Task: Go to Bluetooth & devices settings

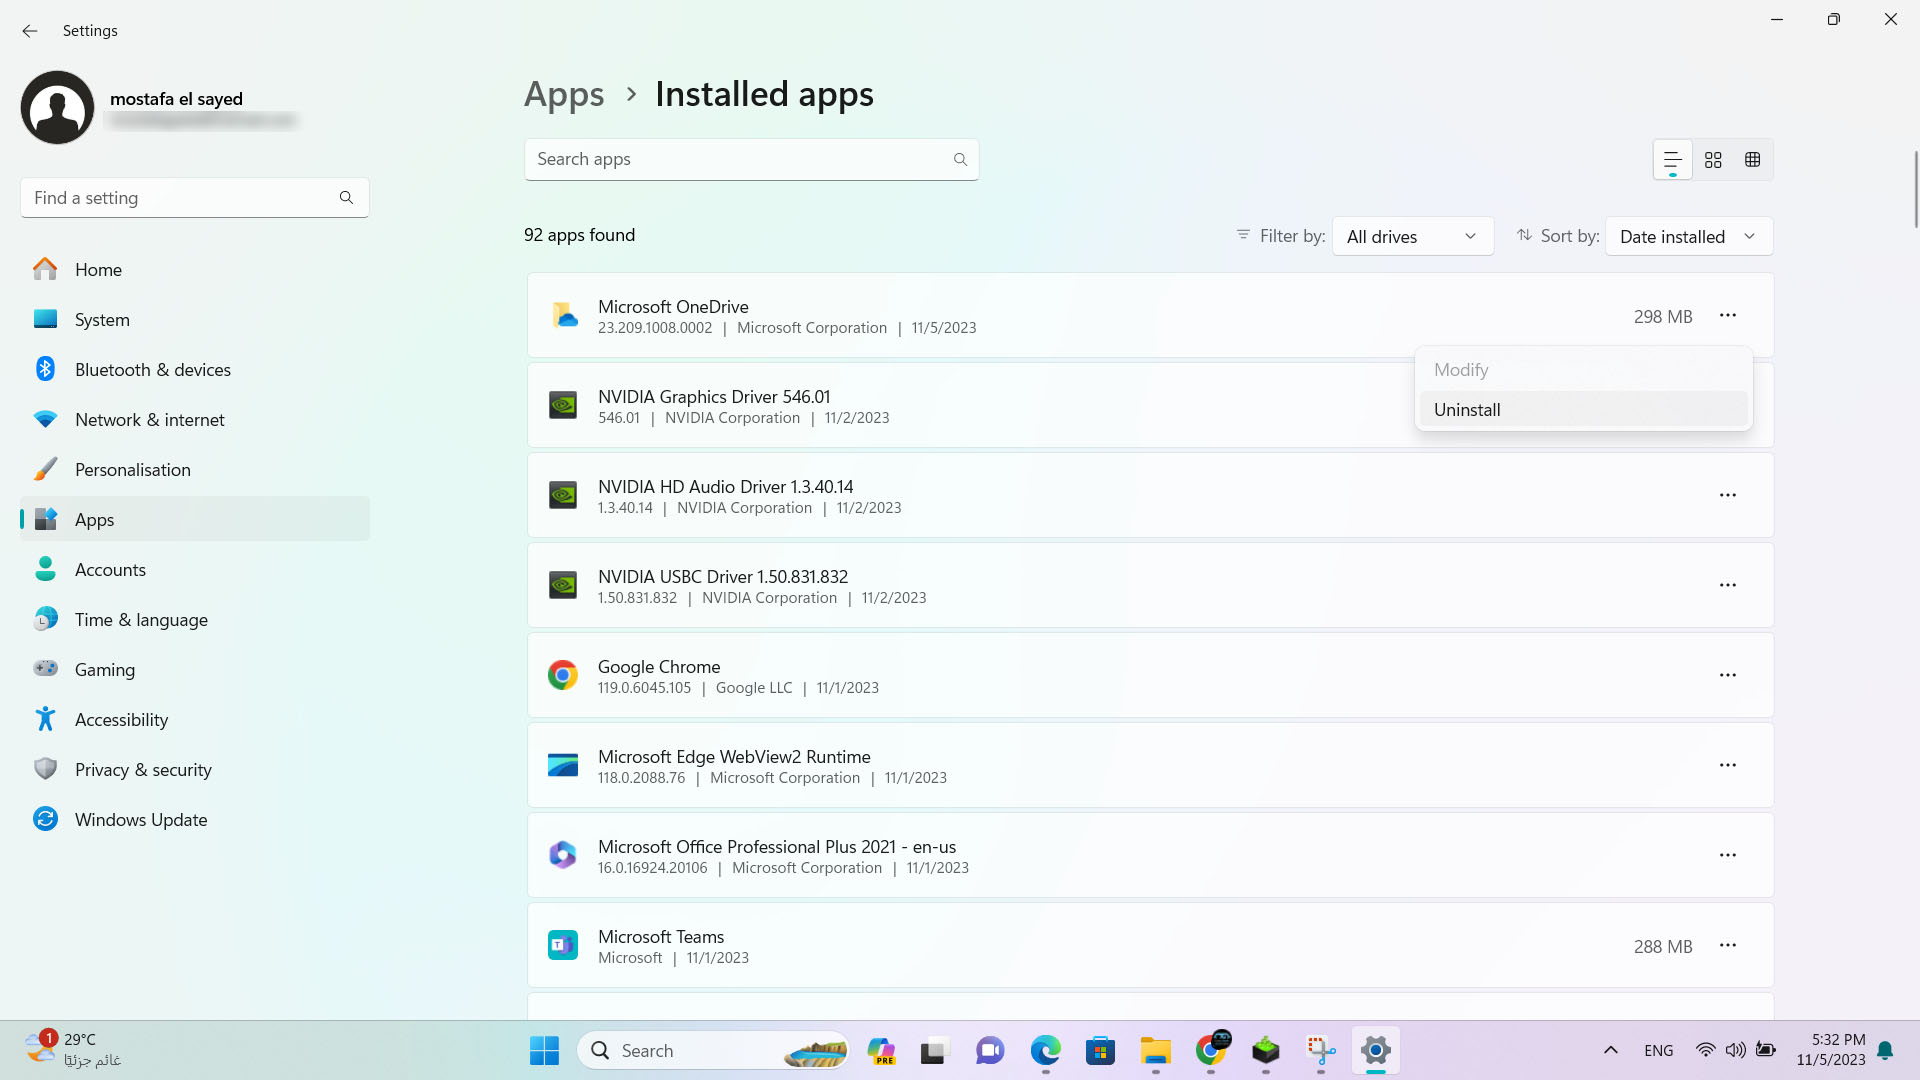Action: click(152, 370)
